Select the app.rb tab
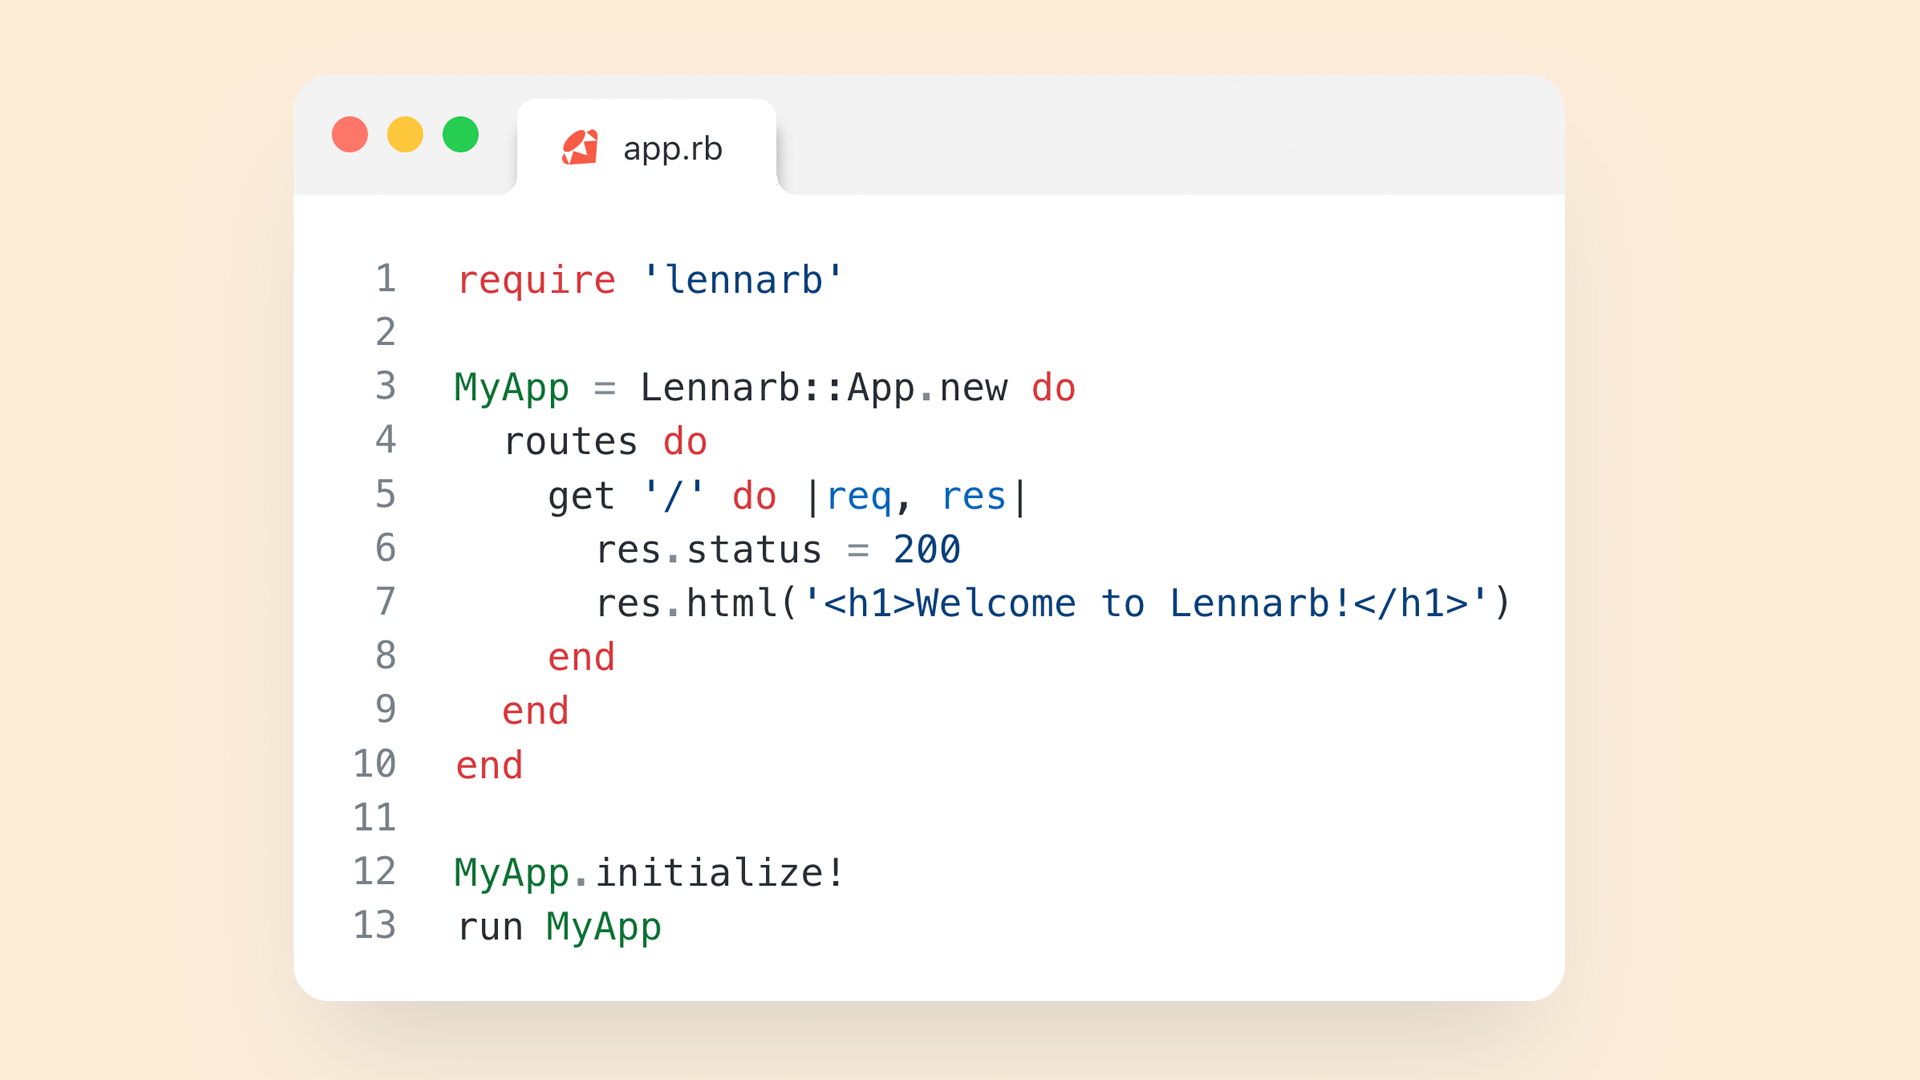This screenshot has width=1920, height=1080. tap(646, 147)
